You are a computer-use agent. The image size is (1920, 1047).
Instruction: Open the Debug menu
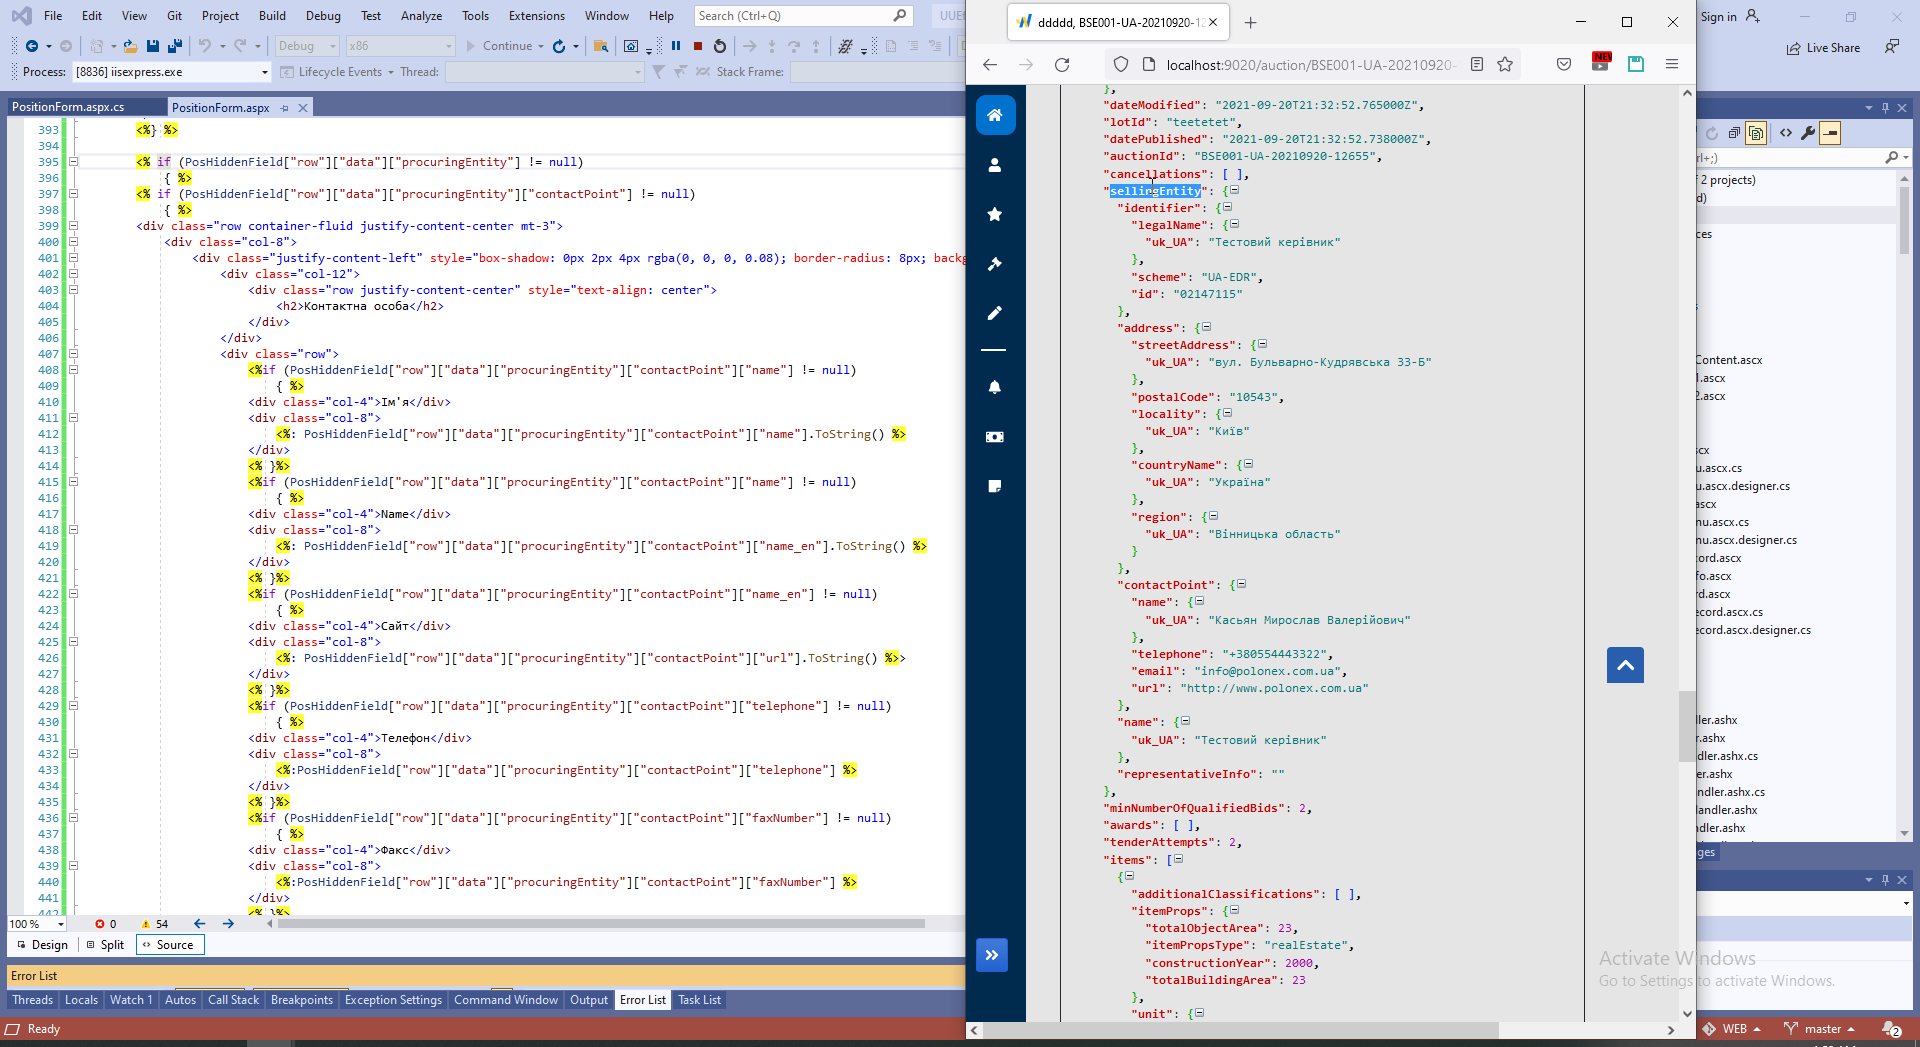323,16
